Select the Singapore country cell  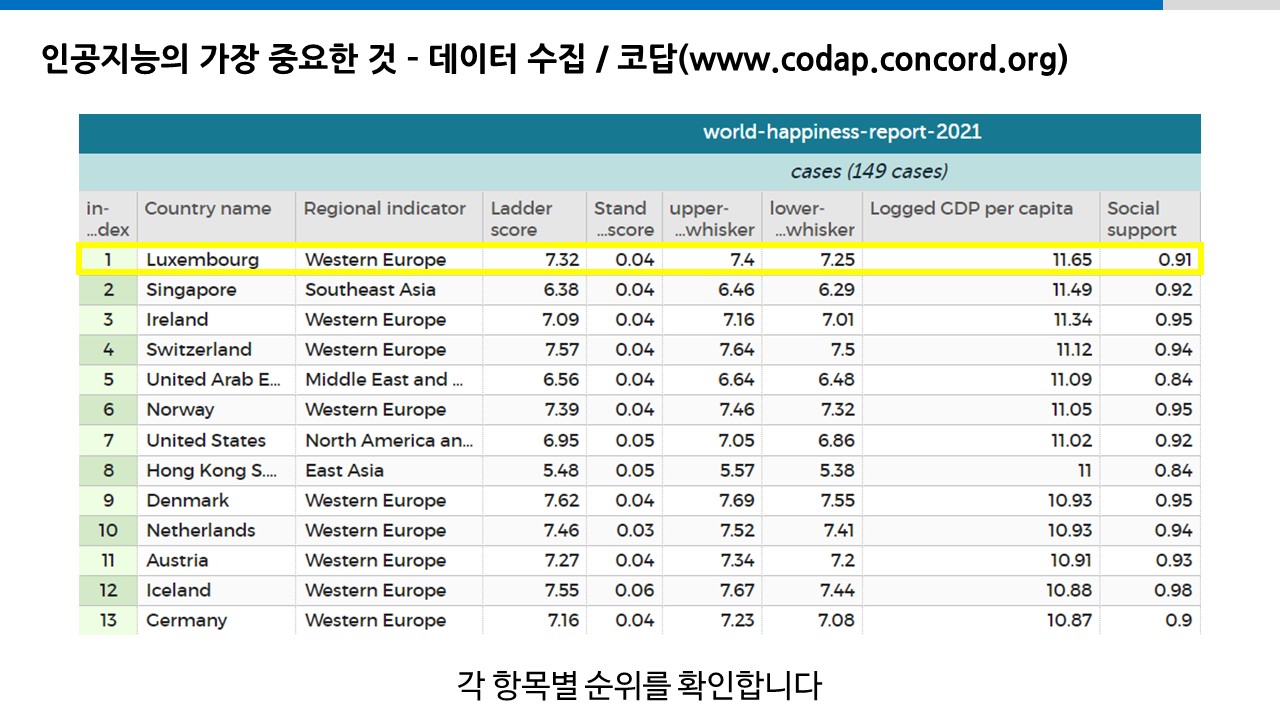pos(216,290)
